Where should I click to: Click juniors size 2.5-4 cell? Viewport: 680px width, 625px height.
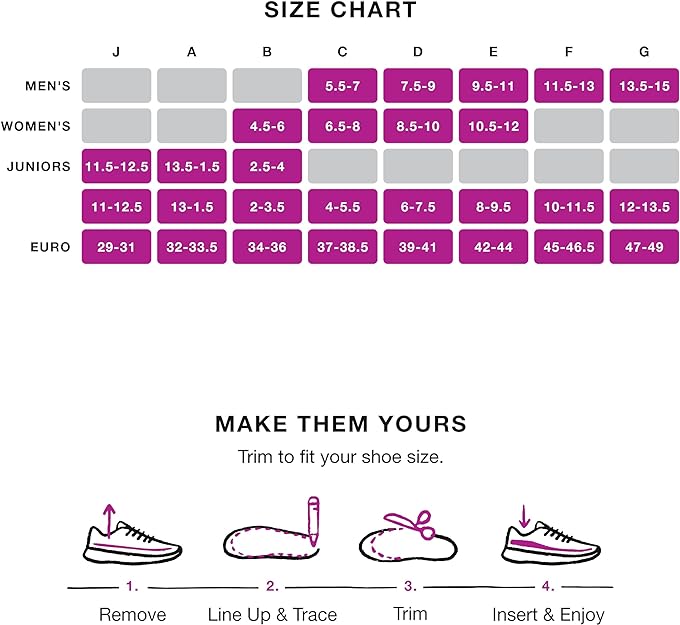(x=267, y=166)
